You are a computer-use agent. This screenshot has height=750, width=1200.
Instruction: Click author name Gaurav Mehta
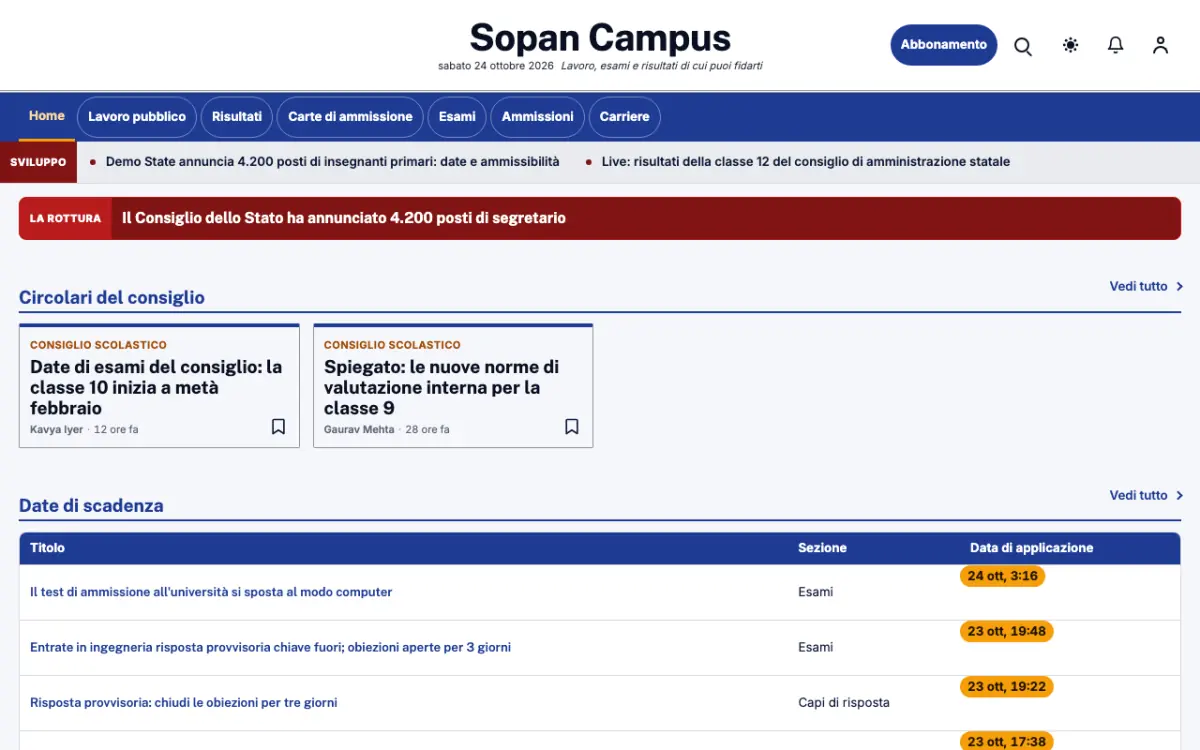pyautogui.click(x=359, y=429)
